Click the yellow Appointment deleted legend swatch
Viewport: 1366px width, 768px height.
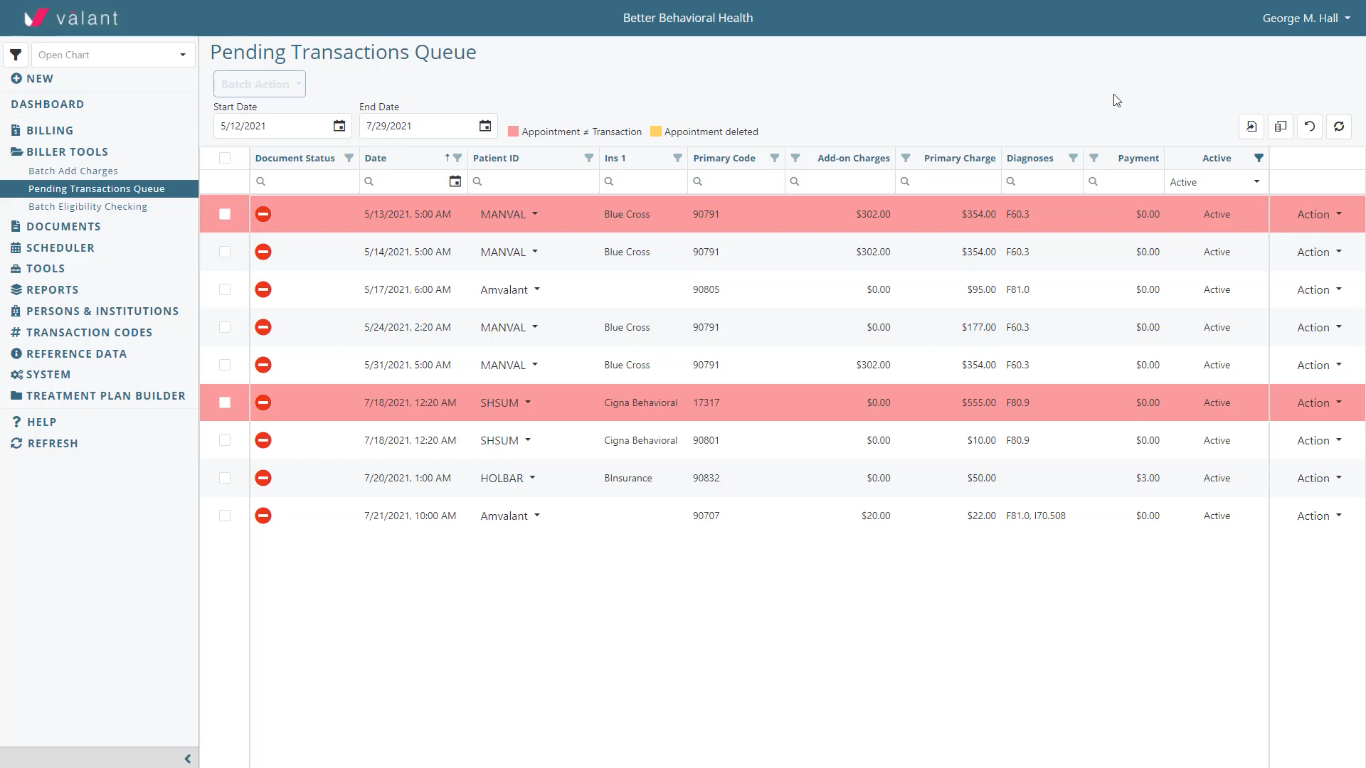tap(656, 131)
